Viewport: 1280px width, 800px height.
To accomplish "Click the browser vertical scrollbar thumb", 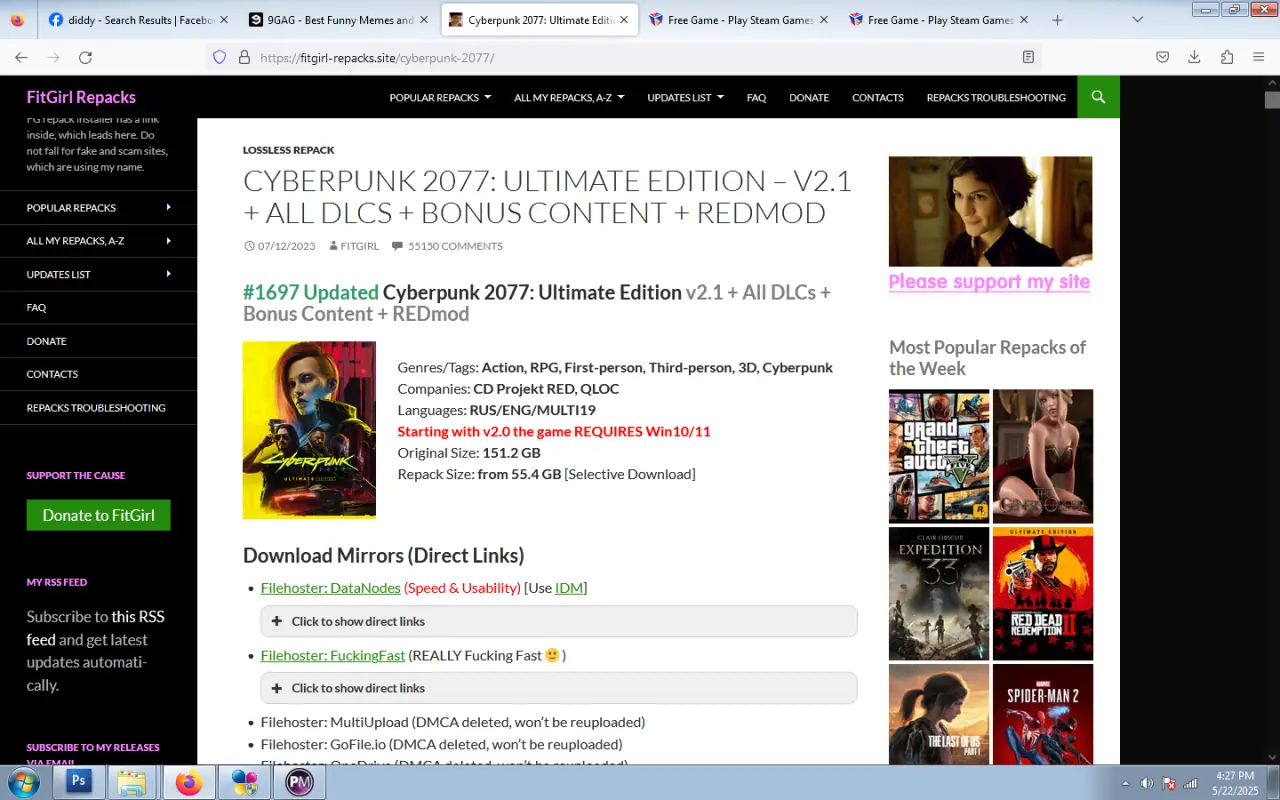I will point(1272,100).
